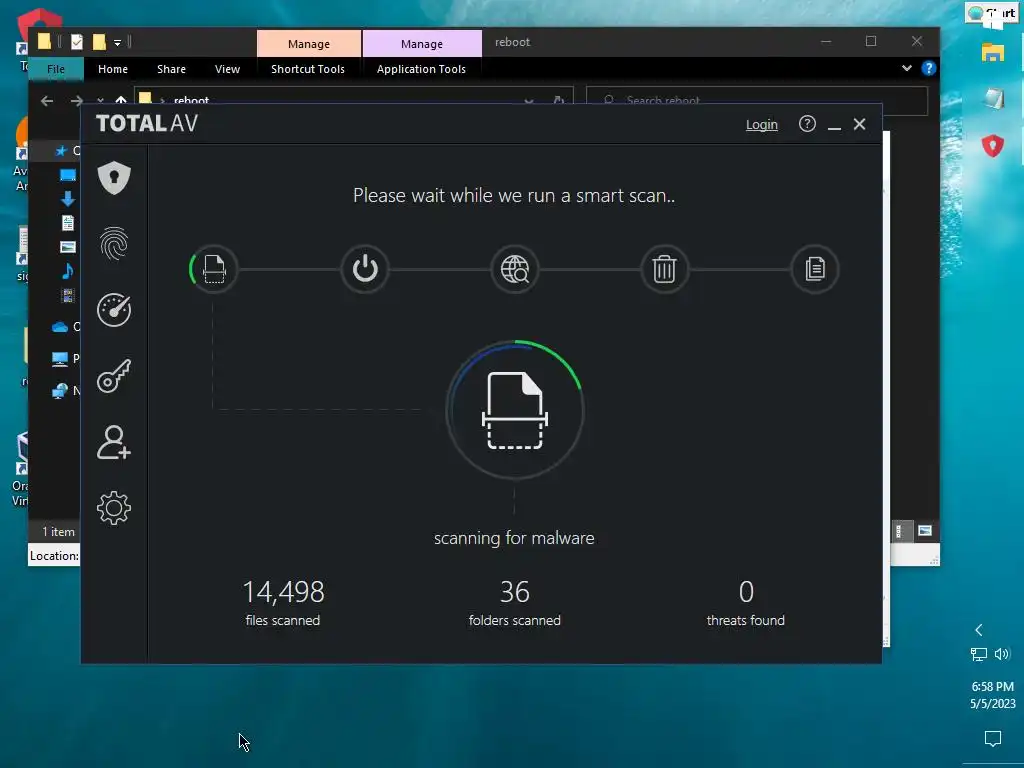This screenshot has width=1024, height=768.
Task: Go forward in the Explorer window
Action: tap(76, 101)
